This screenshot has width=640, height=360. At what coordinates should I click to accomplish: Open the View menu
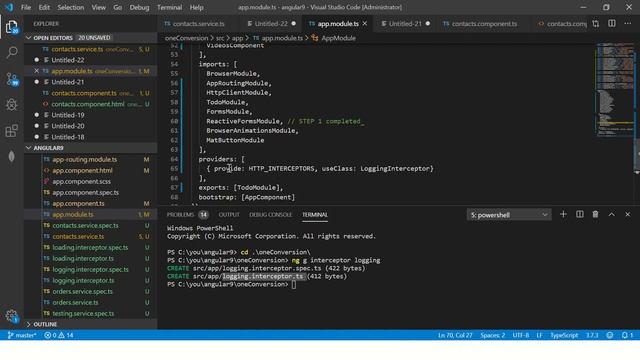click(x=98, y=7)
